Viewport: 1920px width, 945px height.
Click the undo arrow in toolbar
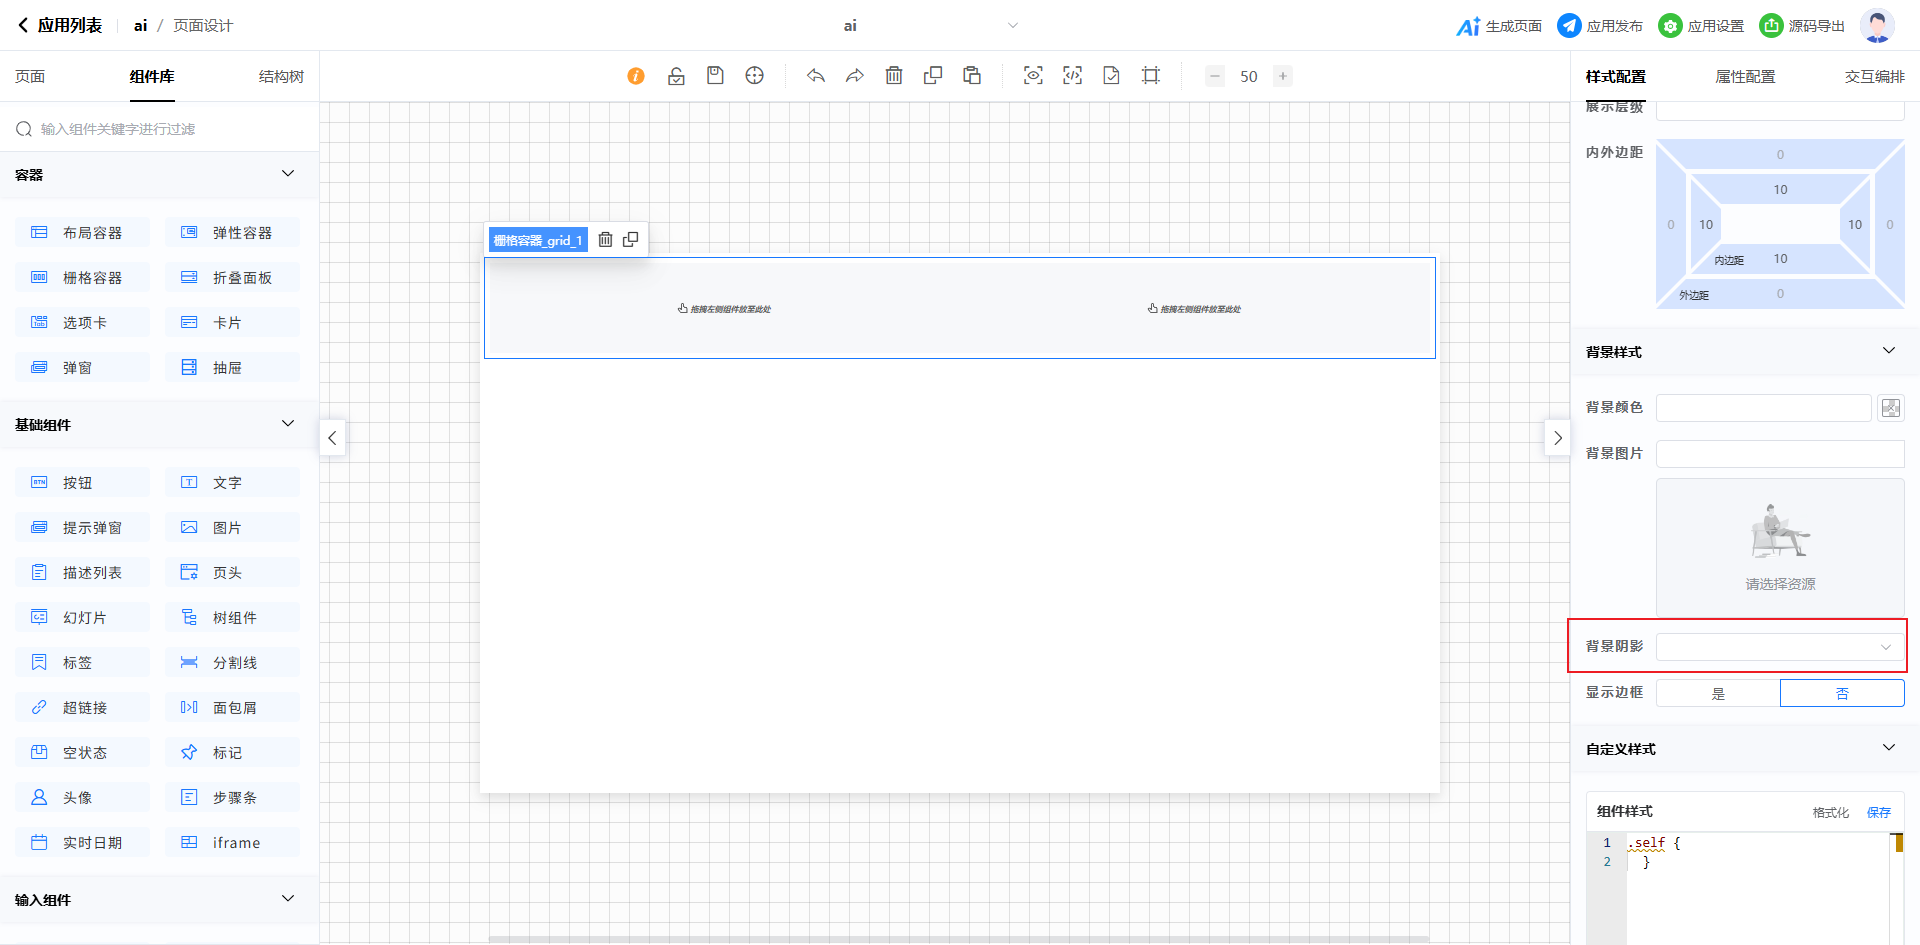[x=816, y=76]
